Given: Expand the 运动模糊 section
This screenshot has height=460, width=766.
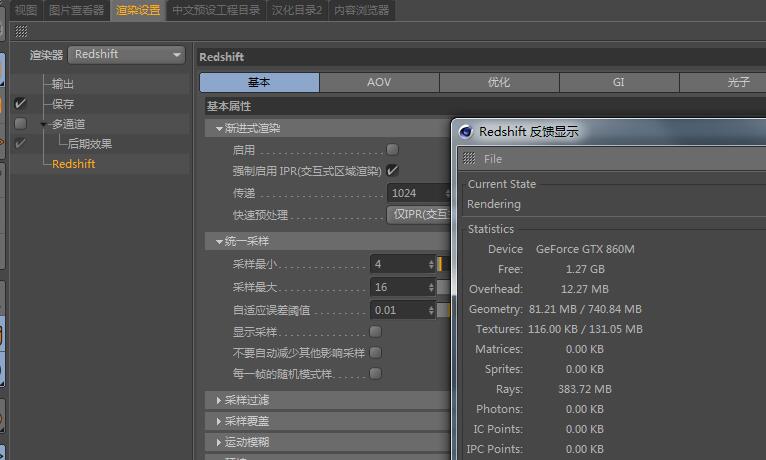Looking at the screenshot, I should 219,442.
